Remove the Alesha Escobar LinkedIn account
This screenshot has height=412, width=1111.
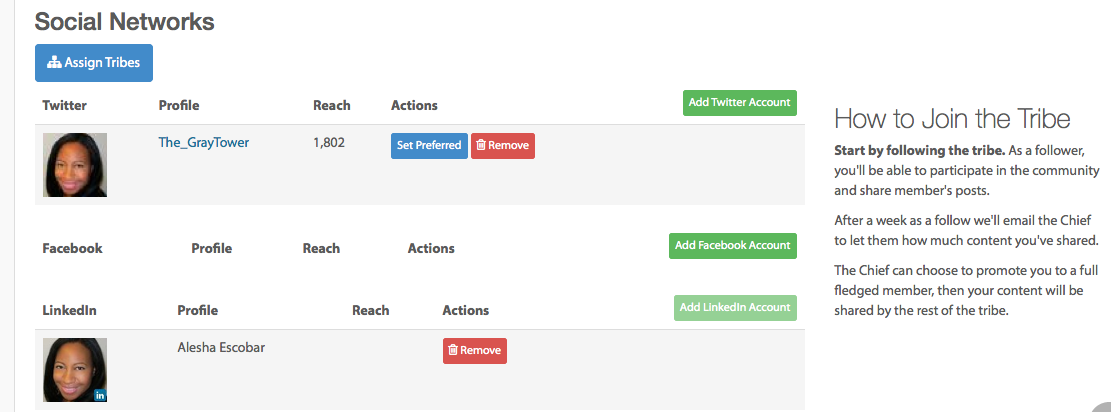pyautogui.click(x=475, y=351)
